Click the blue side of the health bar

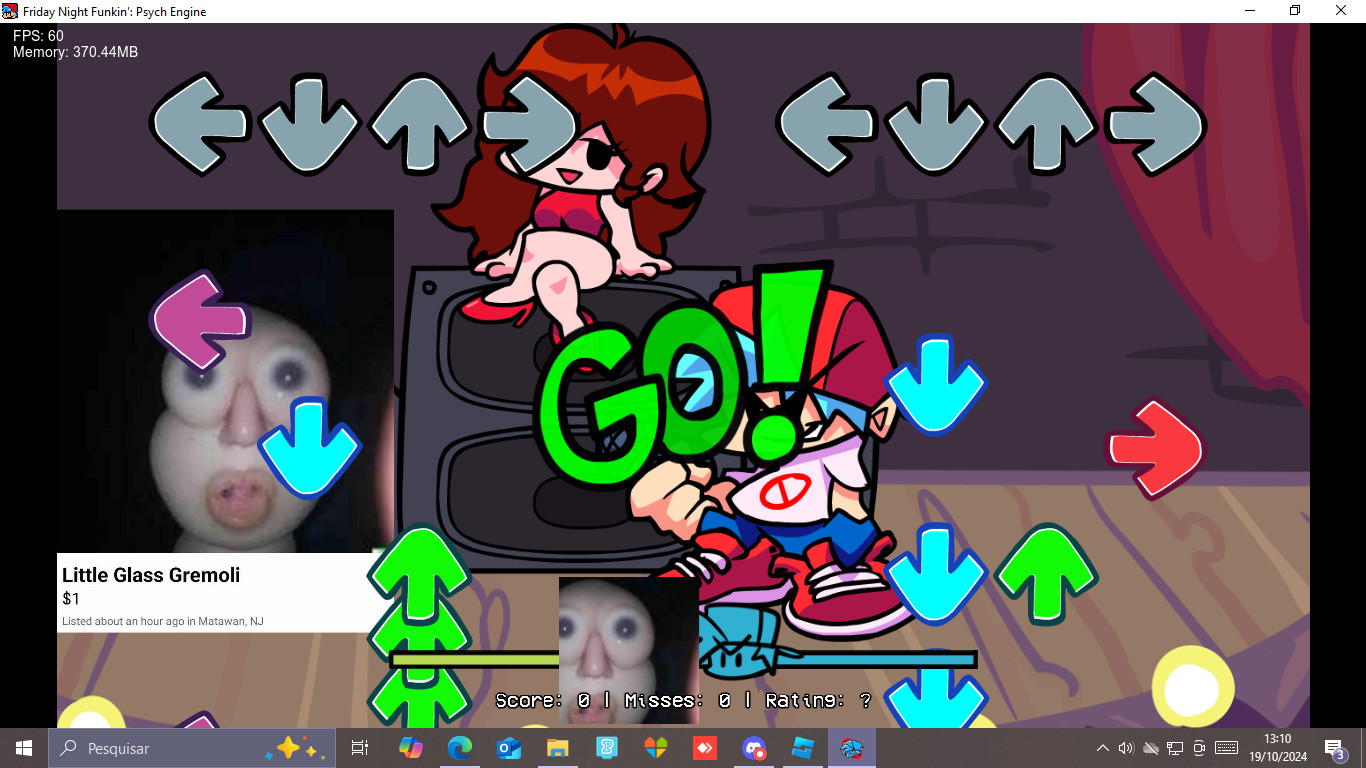tap(870, 660)
